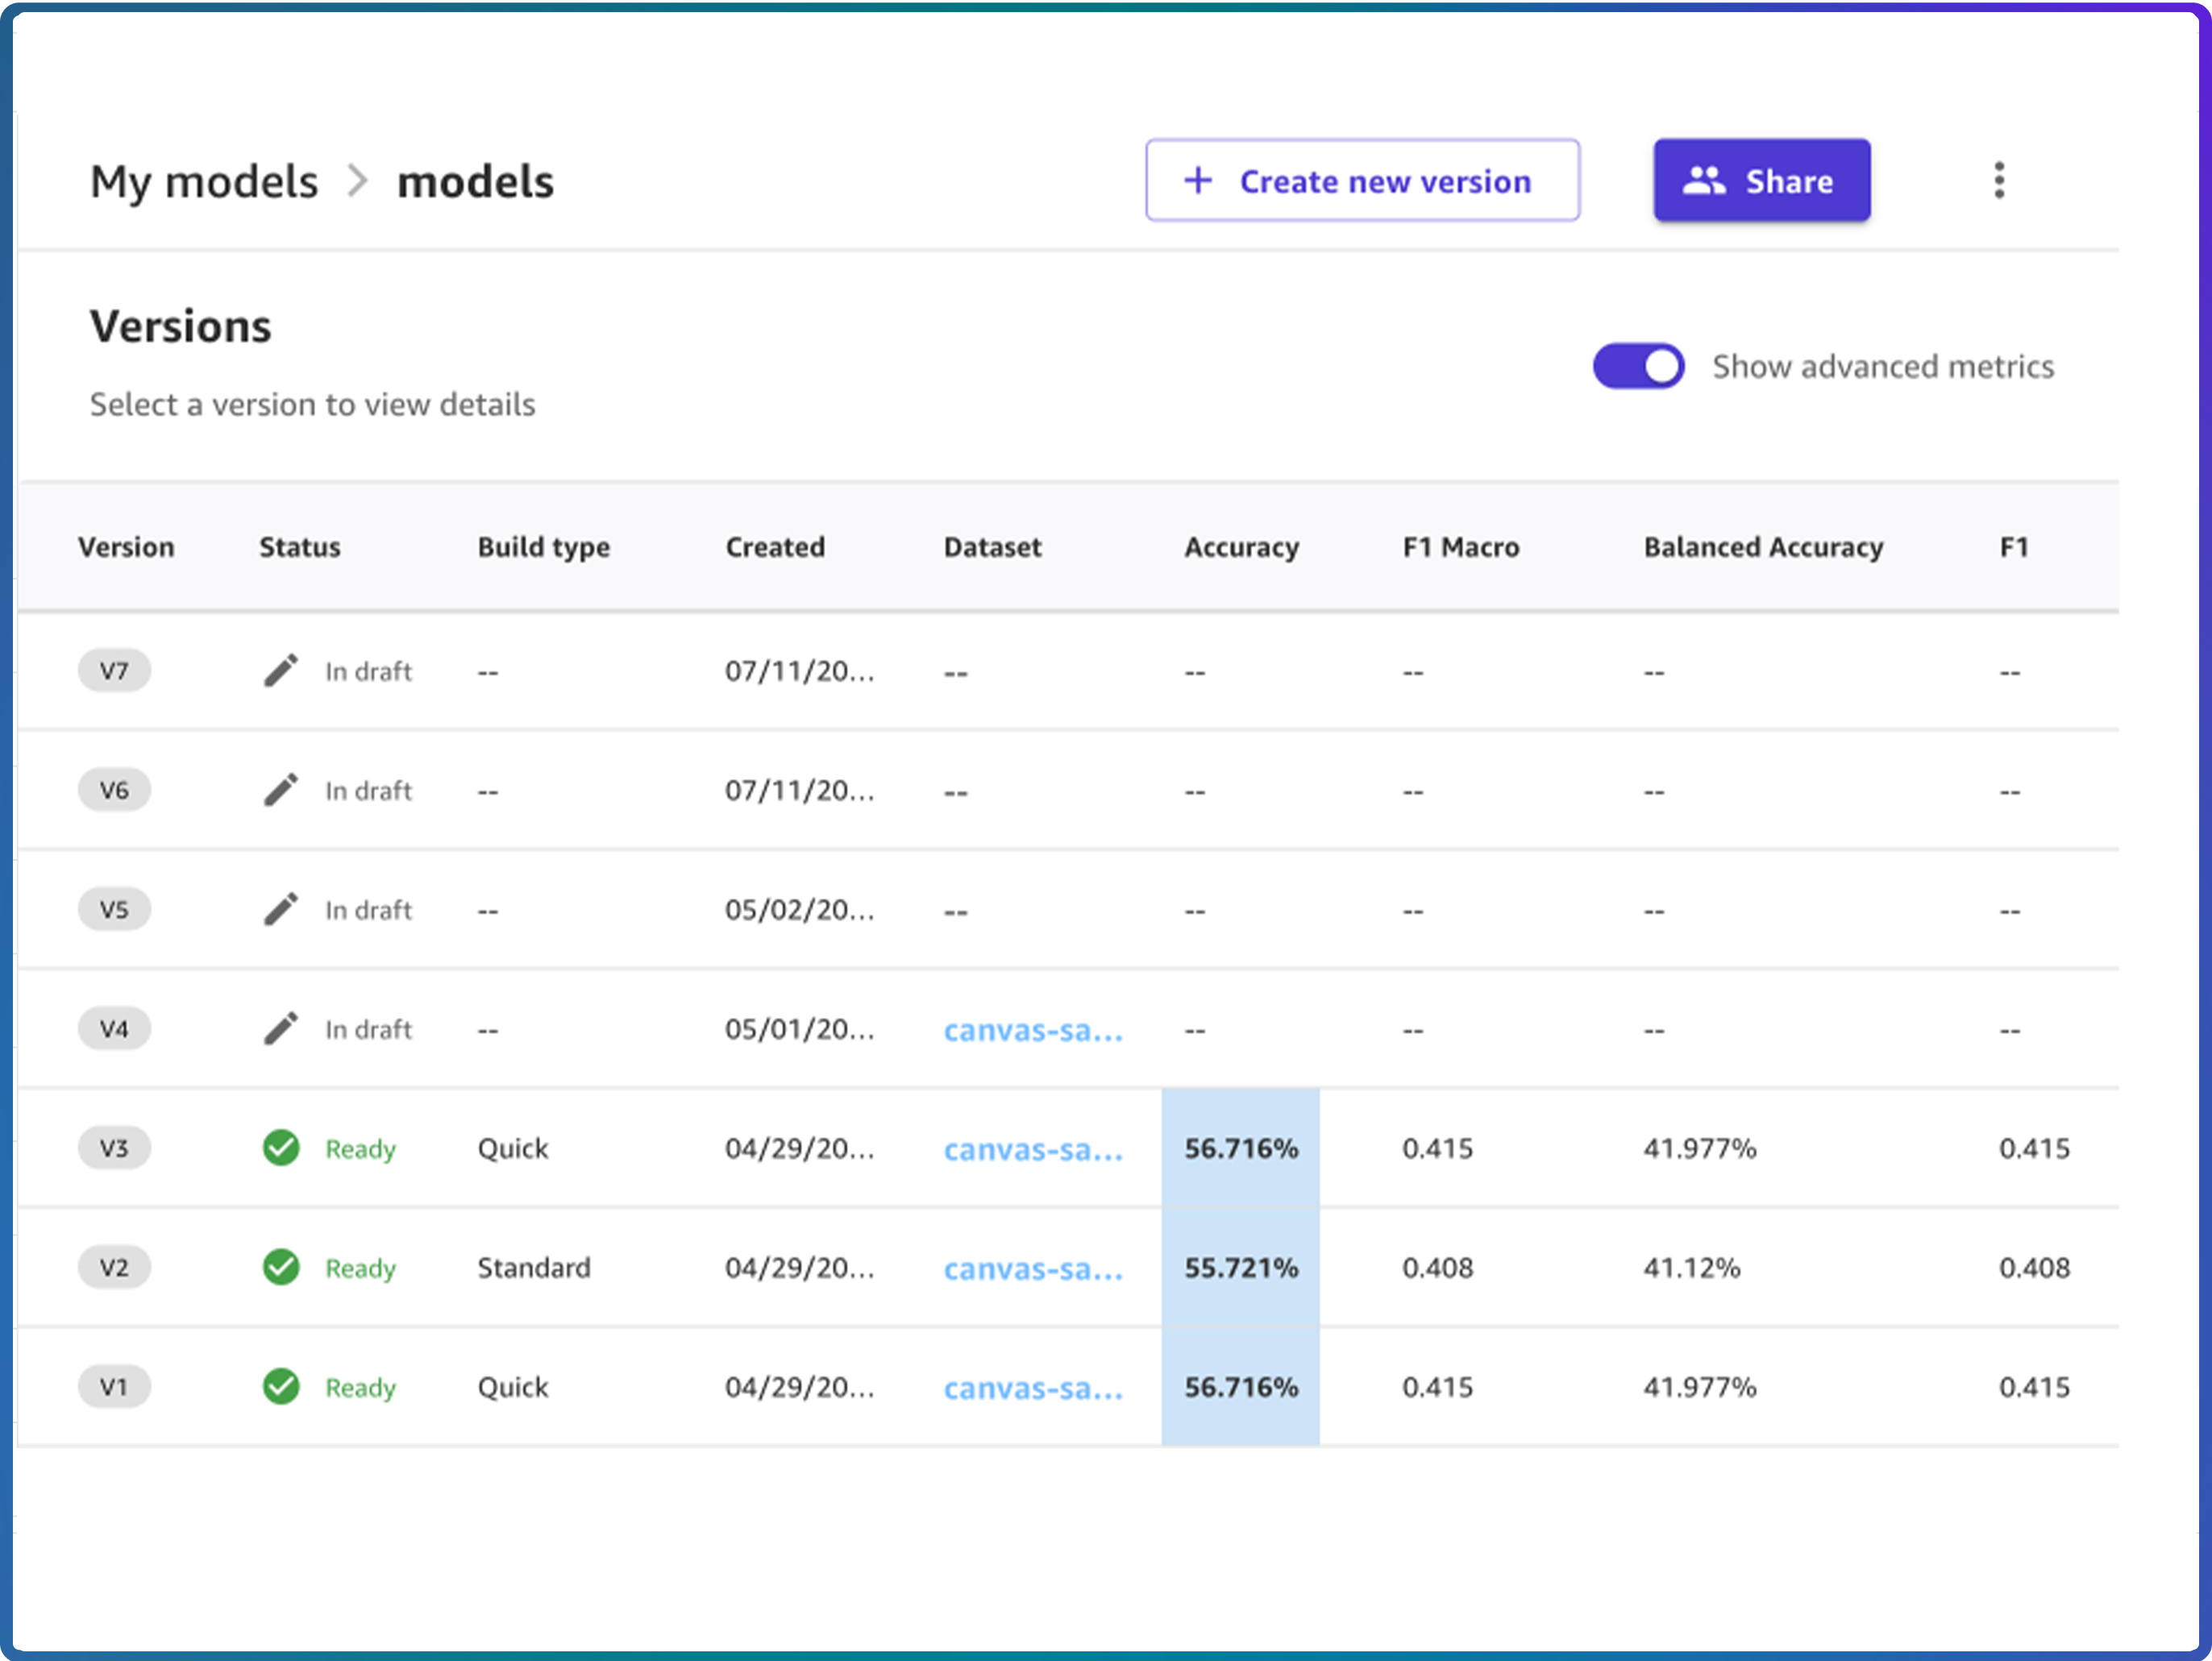Click the Accuracy column header
2212x1661 pixels.
[1241, 547]
